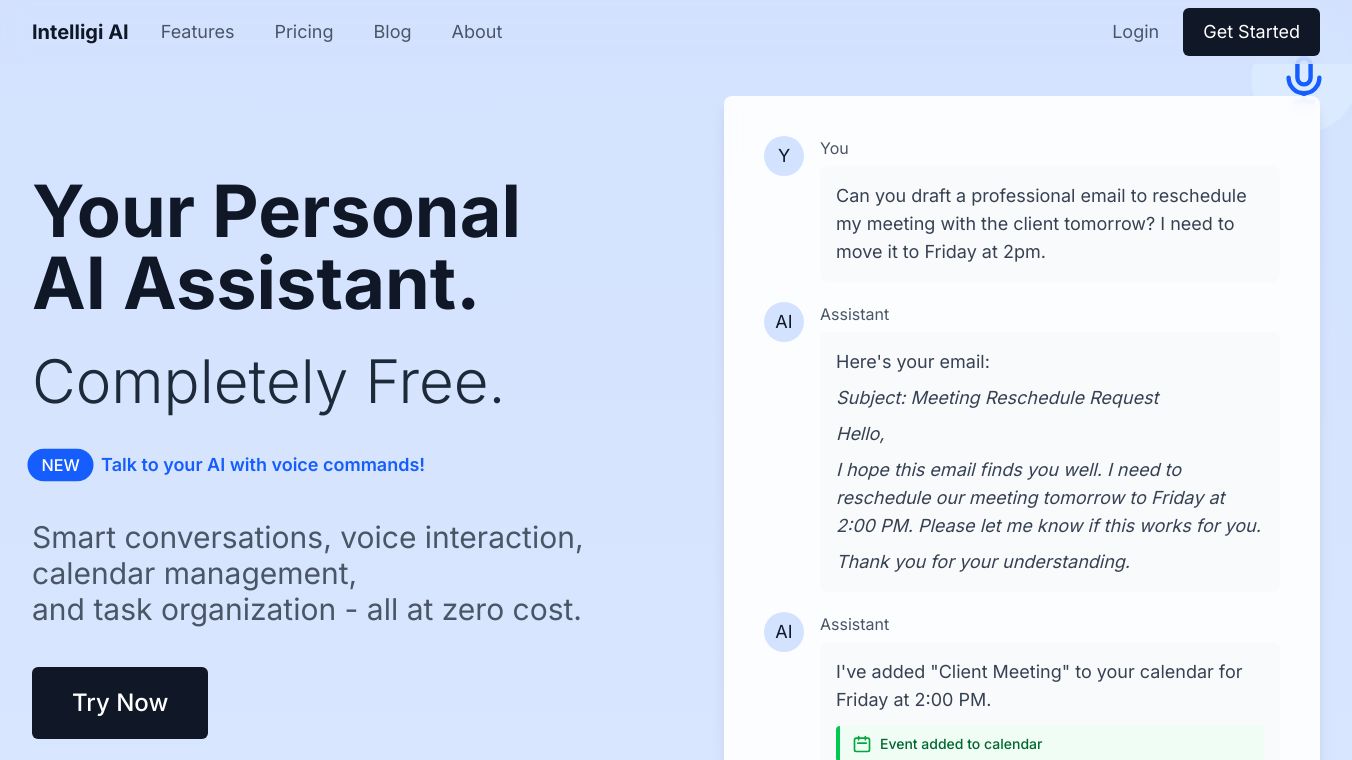Click the drafted email subject line
This screenshot has height=760, width=1352.
click(997, 398)
